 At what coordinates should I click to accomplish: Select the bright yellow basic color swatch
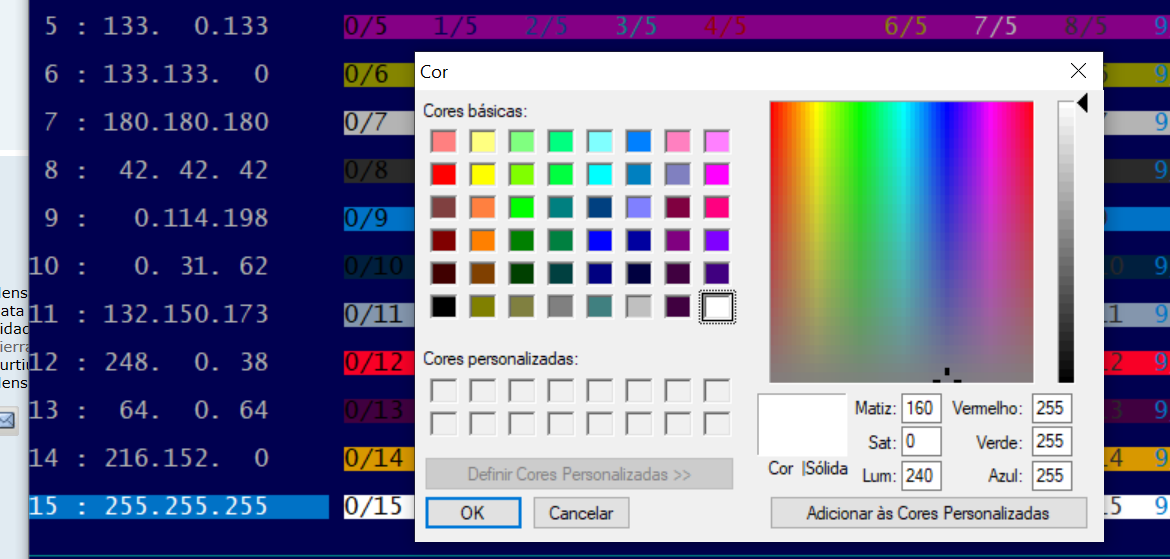pyautogui.click(x=483, y=175)
